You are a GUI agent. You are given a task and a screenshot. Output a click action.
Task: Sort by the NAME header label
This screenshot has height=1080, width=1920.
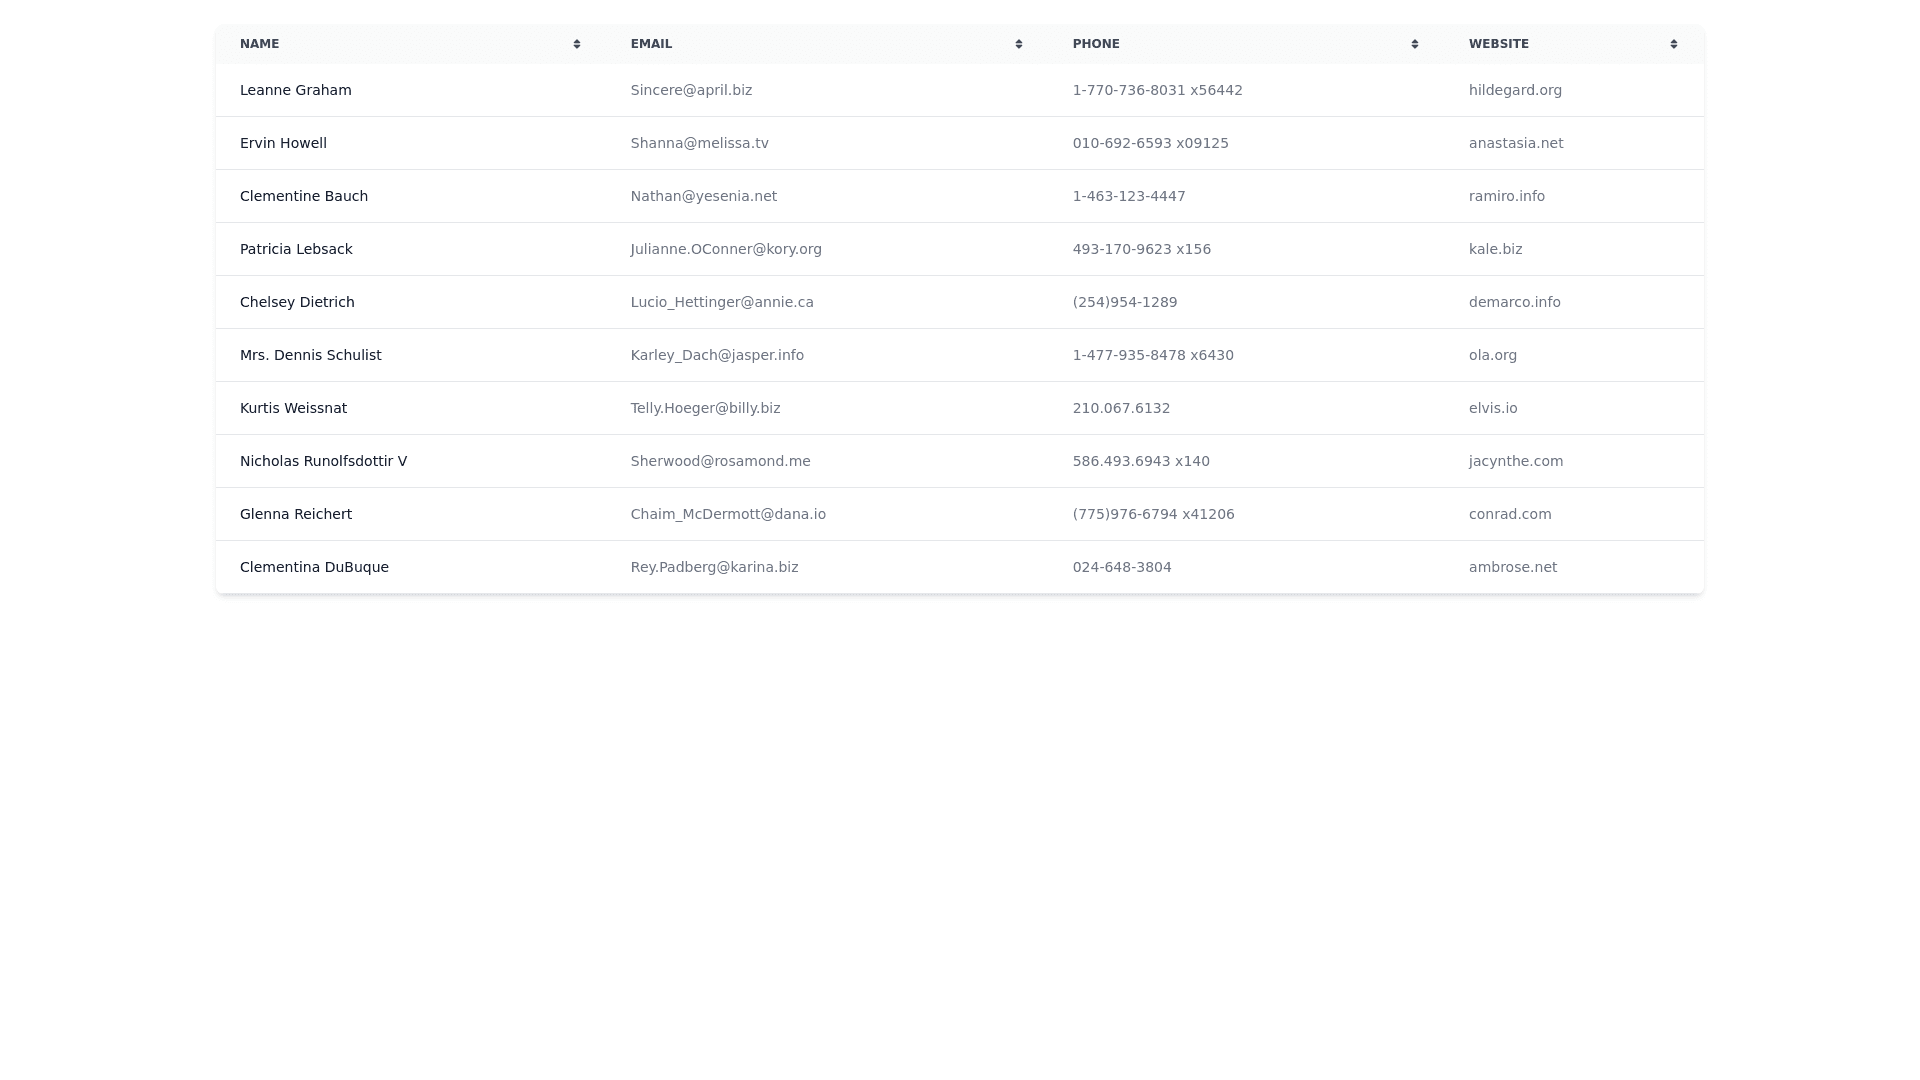(x=259, y=44)
